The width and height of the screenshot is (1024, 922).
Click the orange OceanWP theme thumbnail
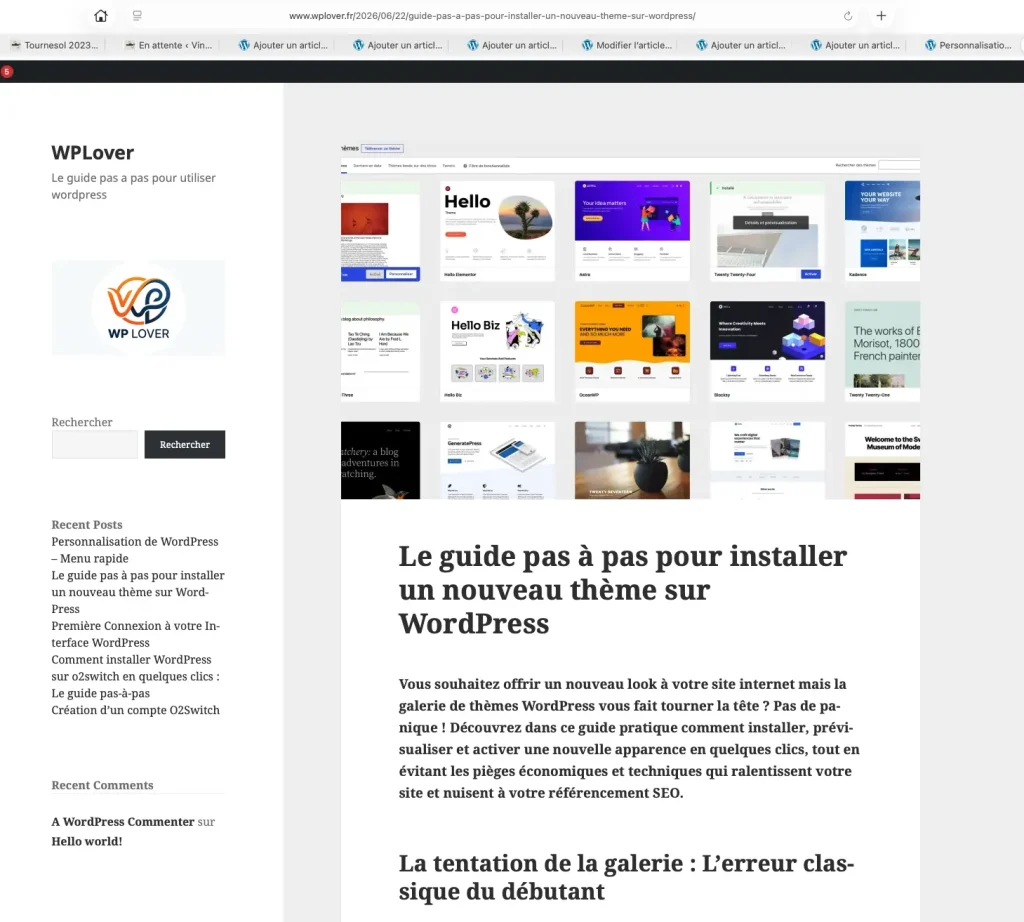coord(632,351)
